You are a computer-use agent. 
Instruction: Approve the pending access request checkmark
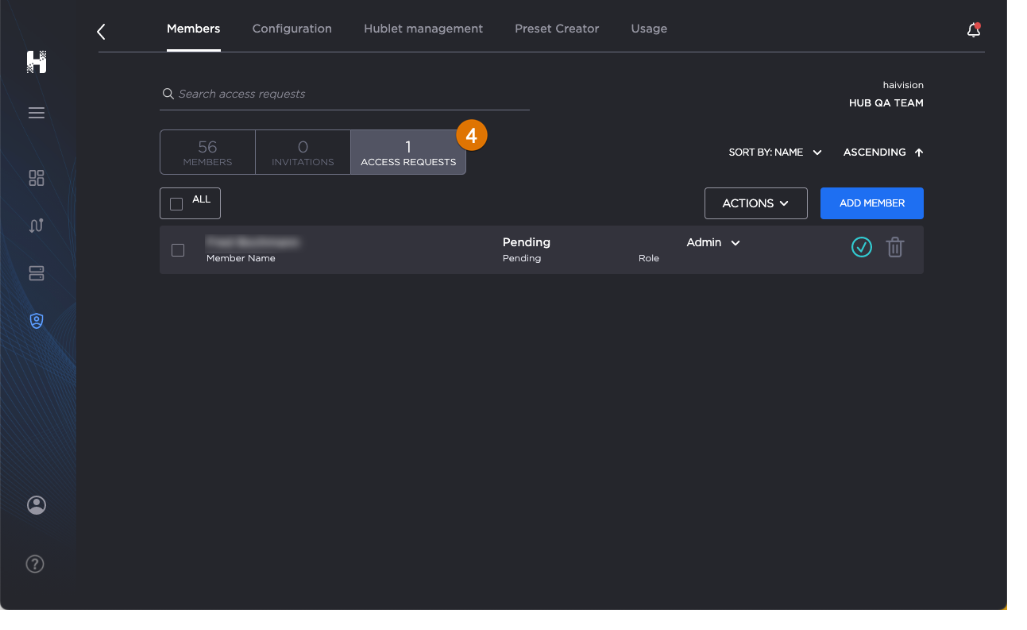pos(861,247)
